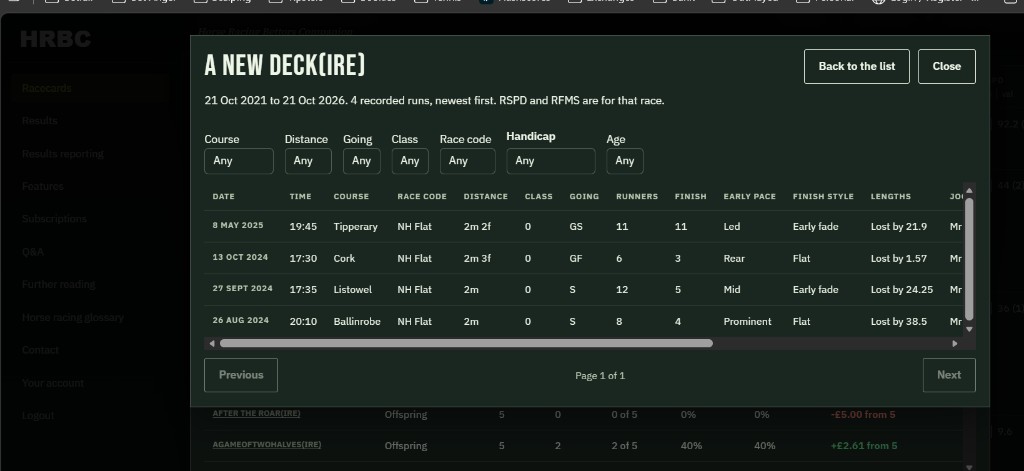Click the 'Lost by 24.25' lengths cell

pos(902,289)
